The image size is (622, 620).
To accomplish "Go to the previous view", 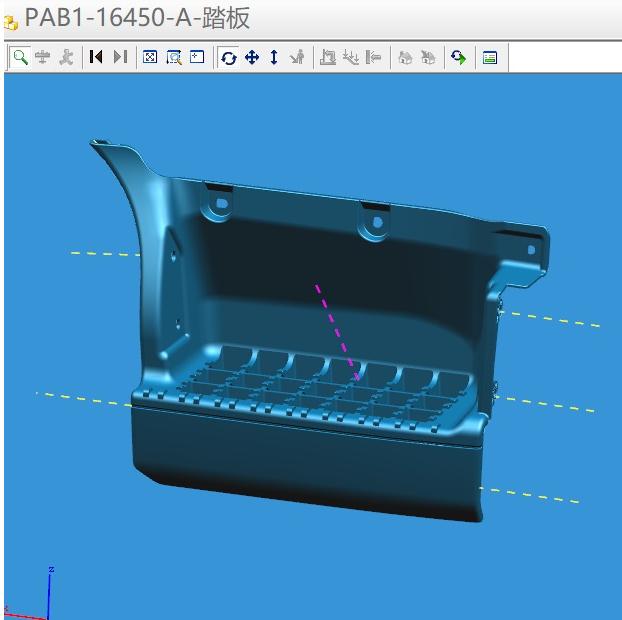I will tap(96, 57).
